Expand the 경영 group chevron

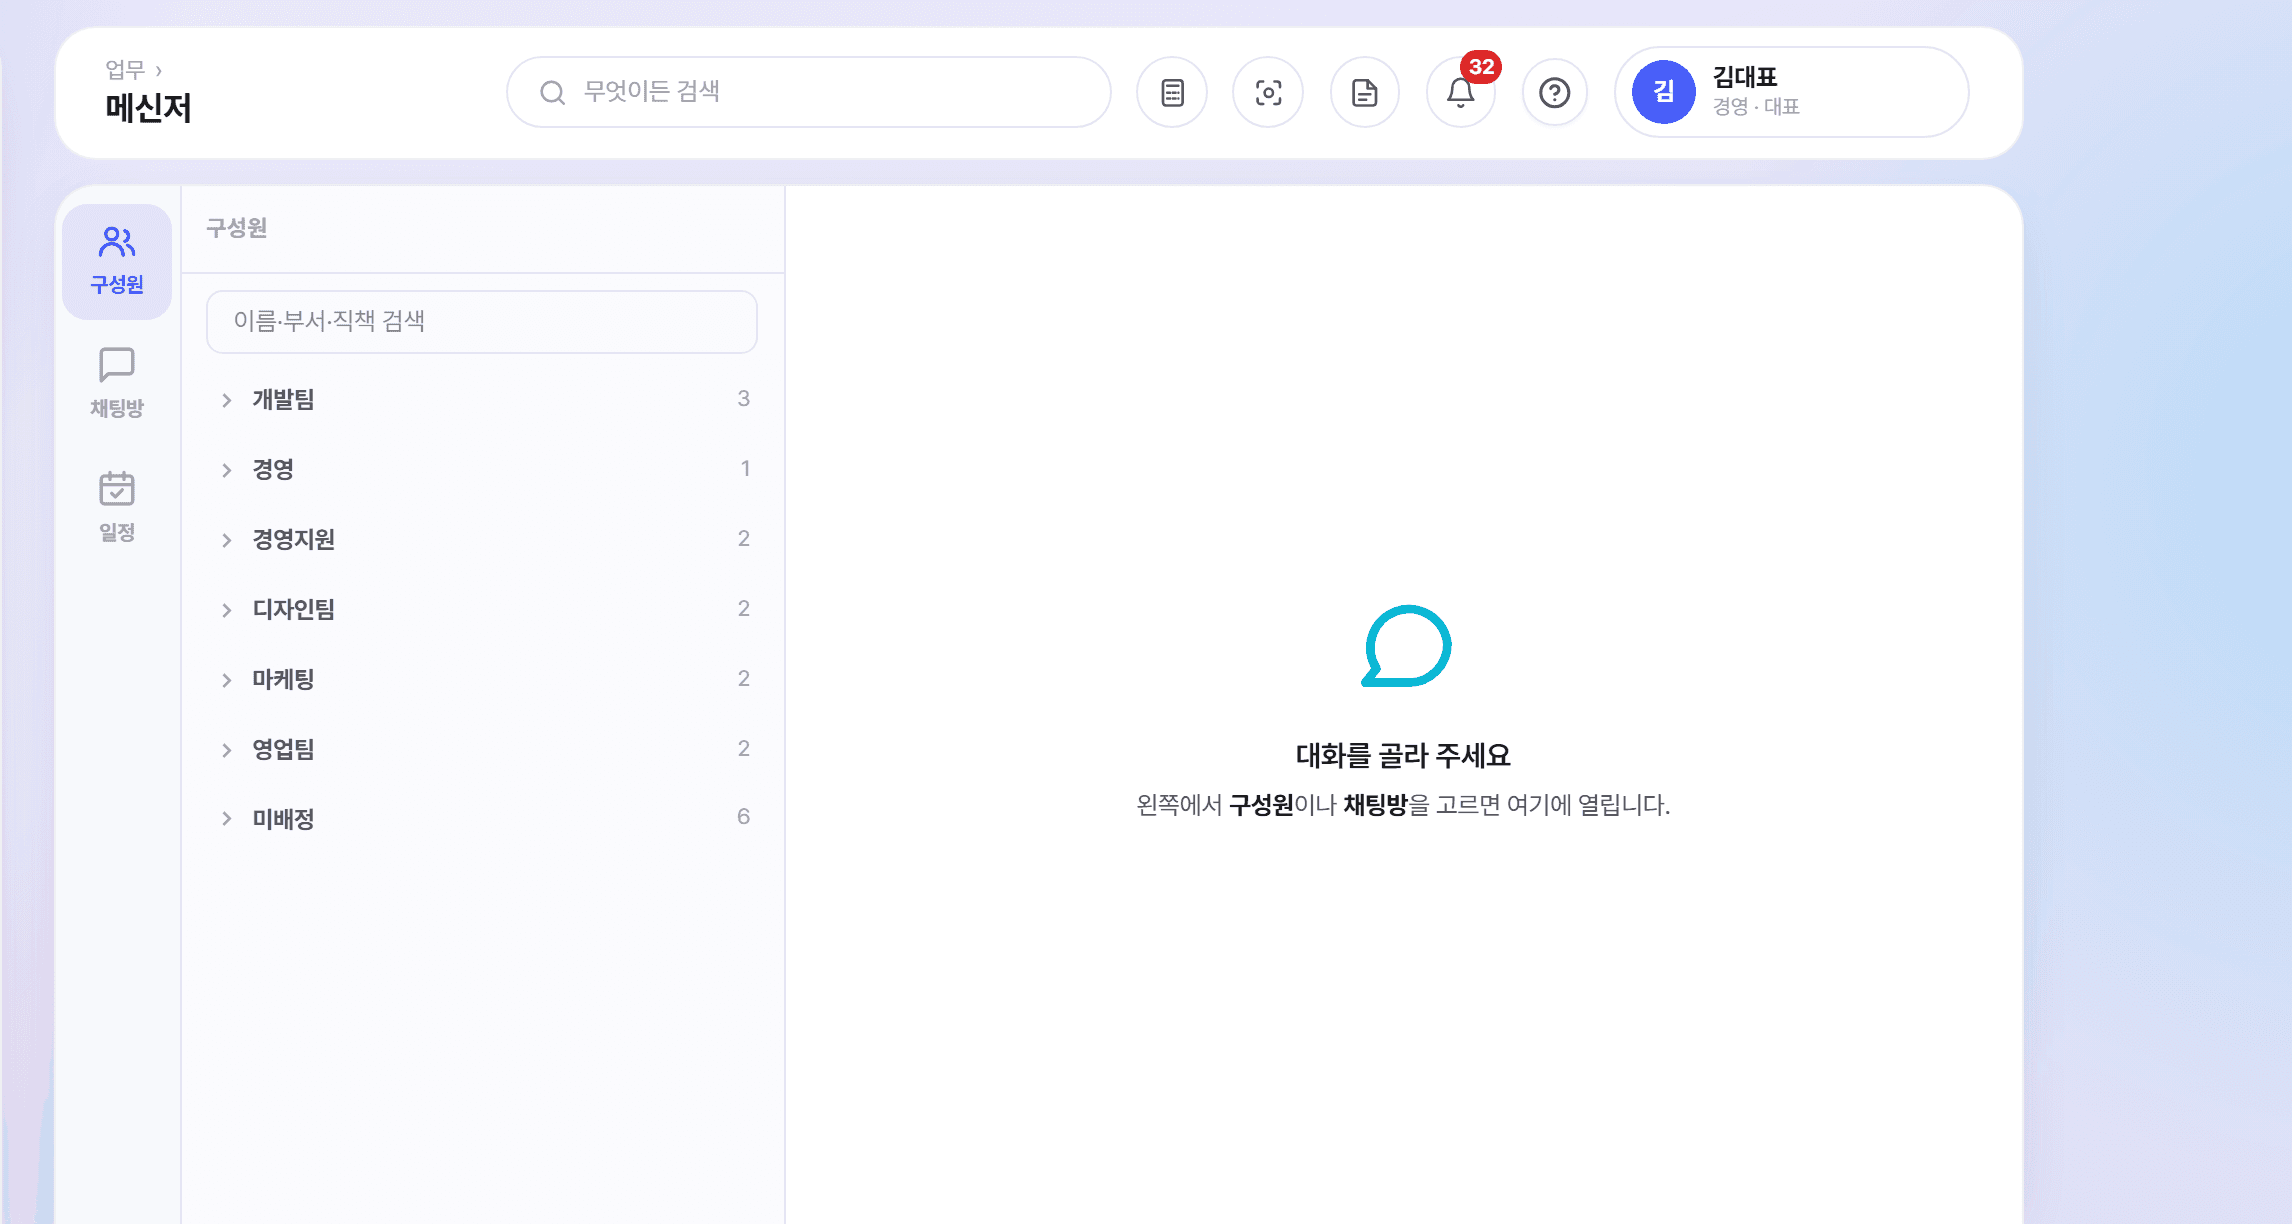227,470
